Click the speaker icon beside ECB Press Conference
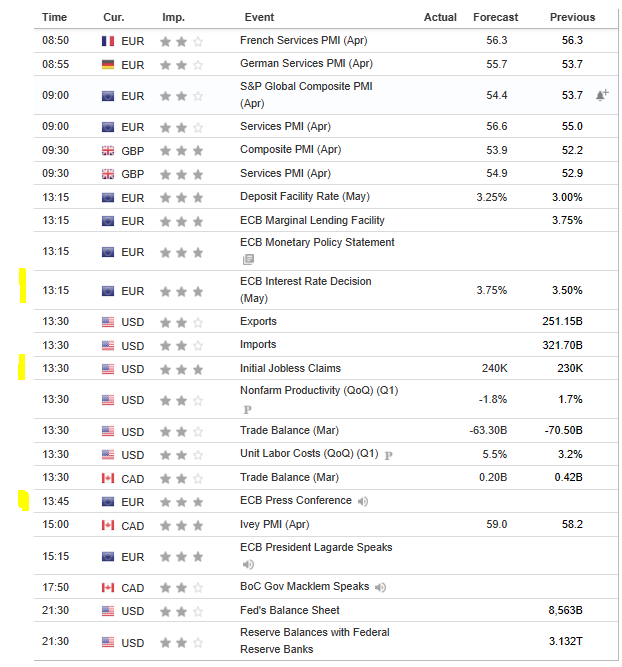Image resolution: width=622 pixels, height=667 pixels. click(363, 501)
